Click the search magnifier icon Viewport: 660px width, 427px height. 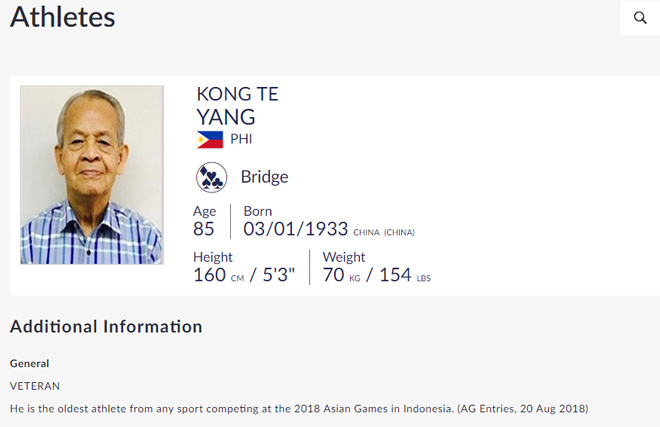click(x=640, y=18)
